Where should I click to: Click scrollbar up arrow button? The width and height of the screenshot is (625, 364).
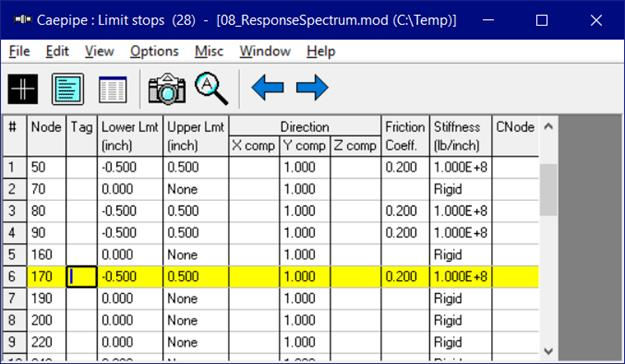click(x=548, y=126)
